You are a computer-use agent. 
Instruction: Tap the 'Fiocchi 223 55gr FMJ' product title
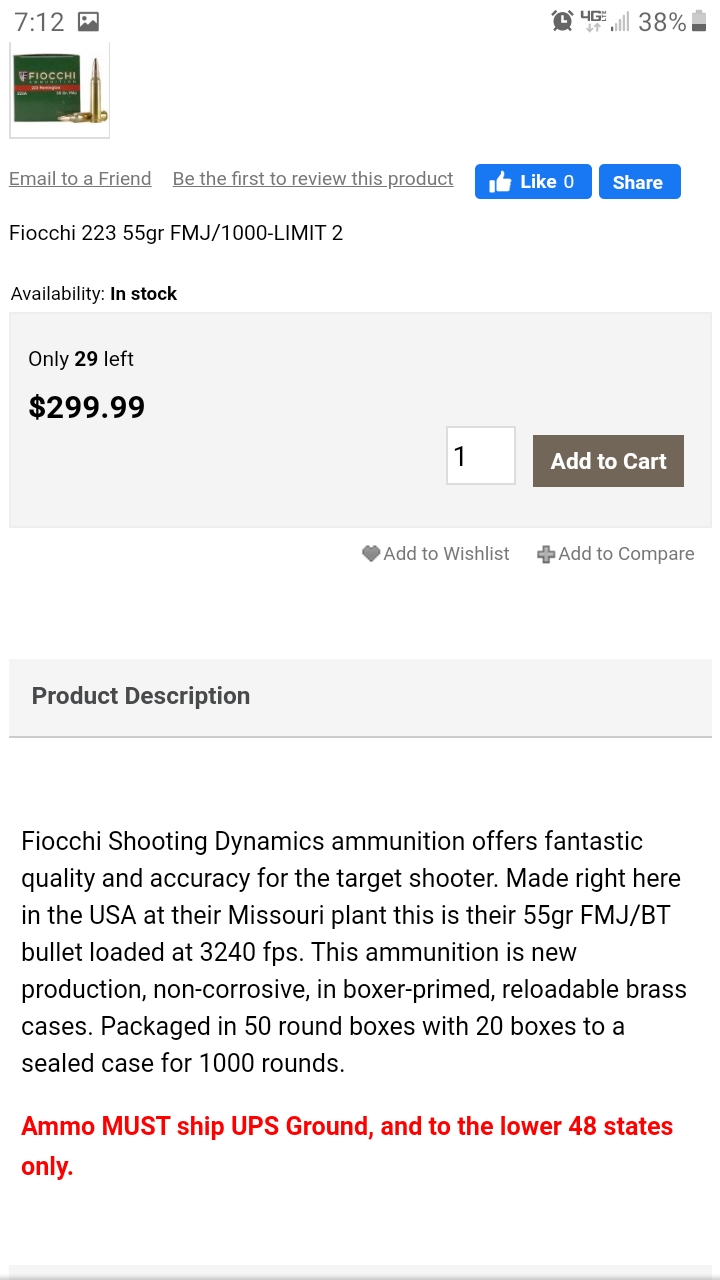click(x=176, y=233)
